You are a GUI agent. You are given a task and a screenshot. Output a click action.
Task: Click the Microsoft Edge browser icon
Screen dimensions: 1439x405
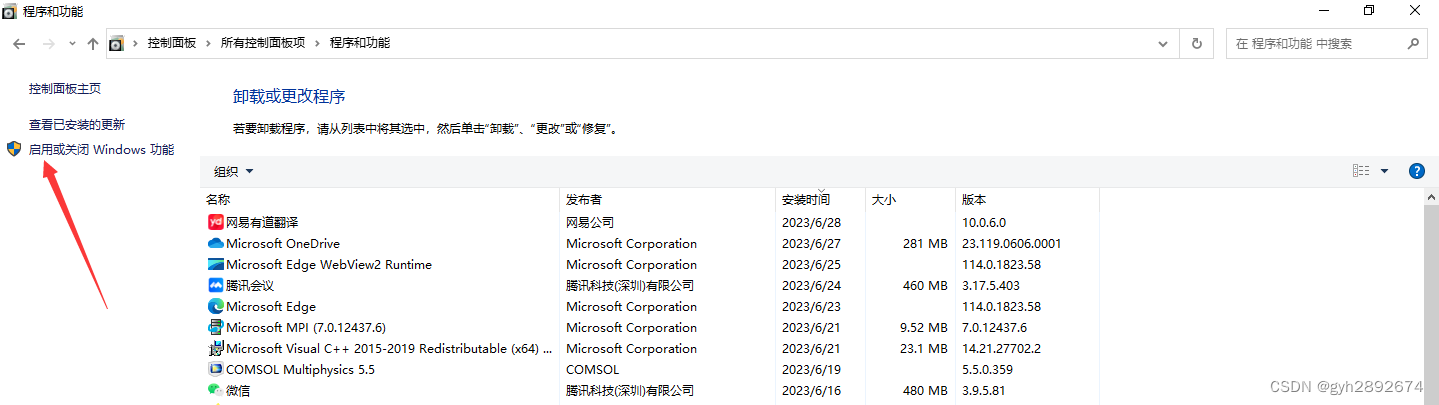tap(215, 306)
